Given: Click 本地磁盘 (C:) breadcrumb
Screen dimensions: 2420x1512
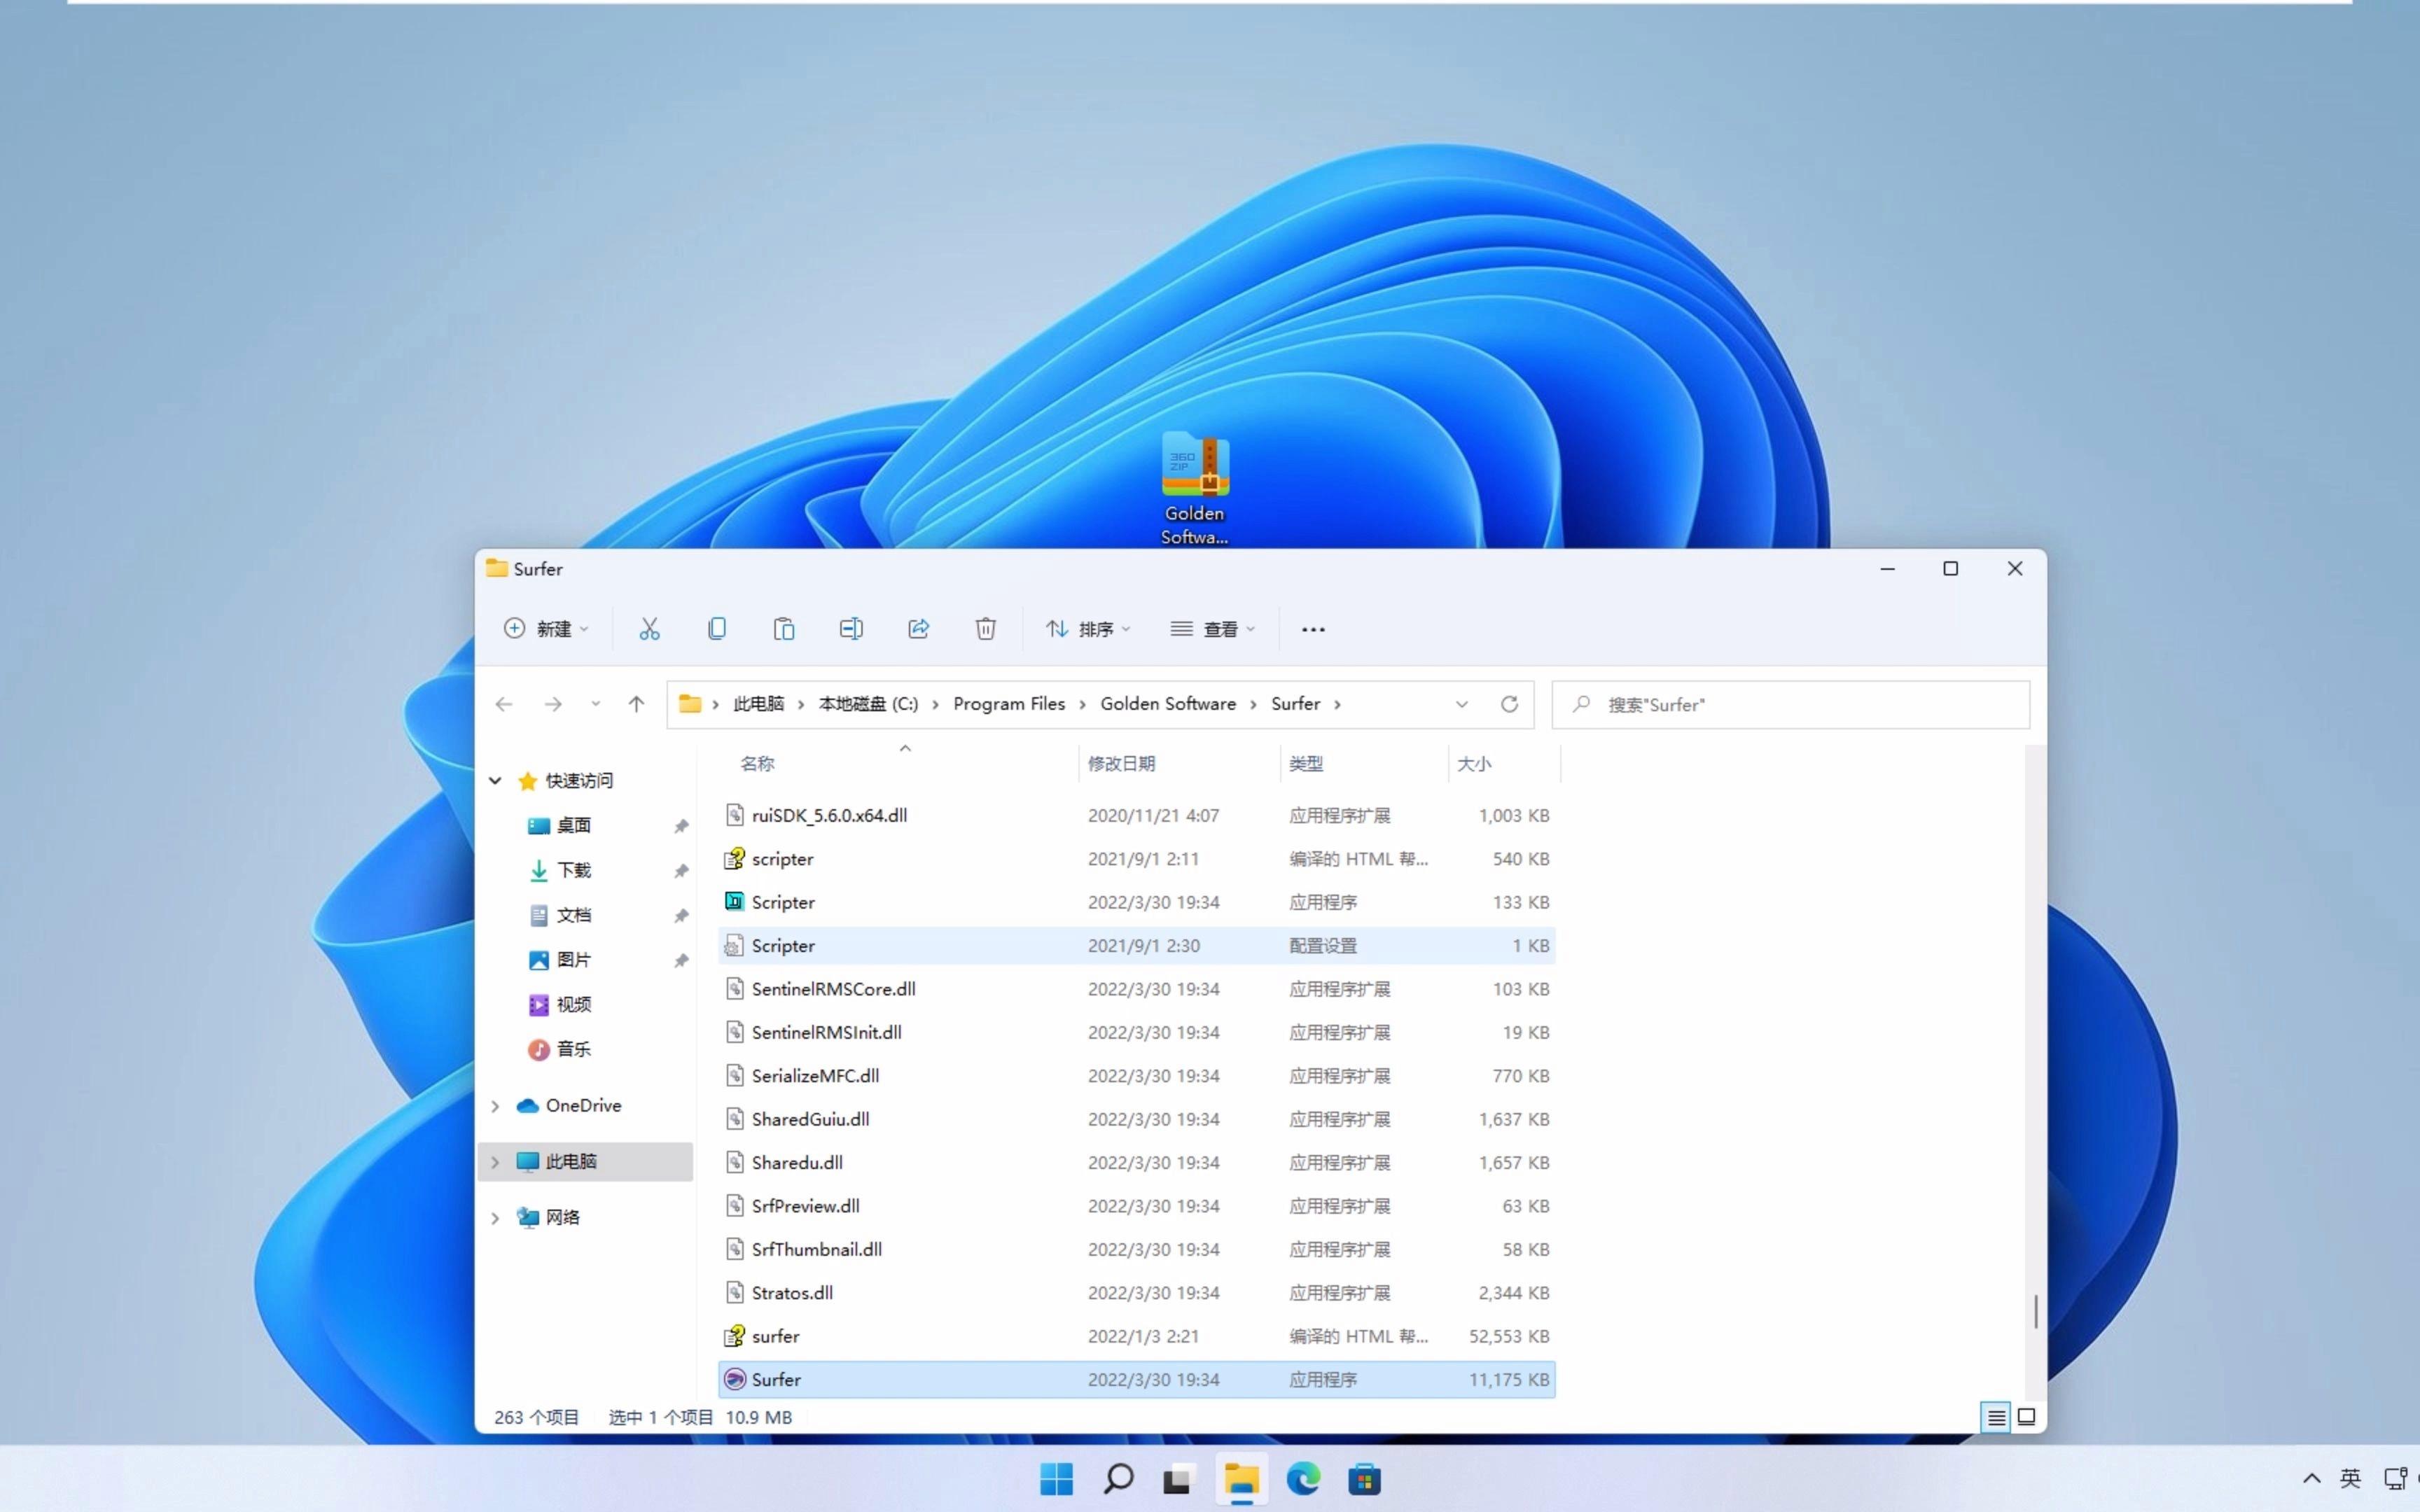Looking at the screenshot, I should 868,704.
